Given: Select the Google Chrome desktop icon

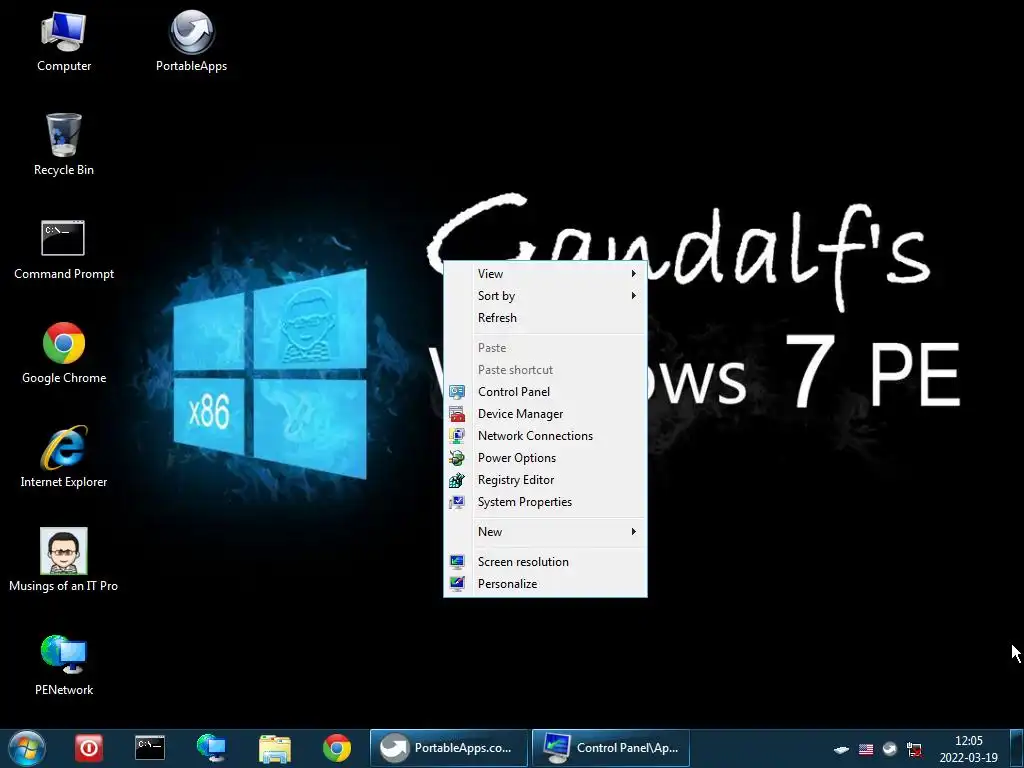Looking at the screenshot, I should tap(63, 353).
